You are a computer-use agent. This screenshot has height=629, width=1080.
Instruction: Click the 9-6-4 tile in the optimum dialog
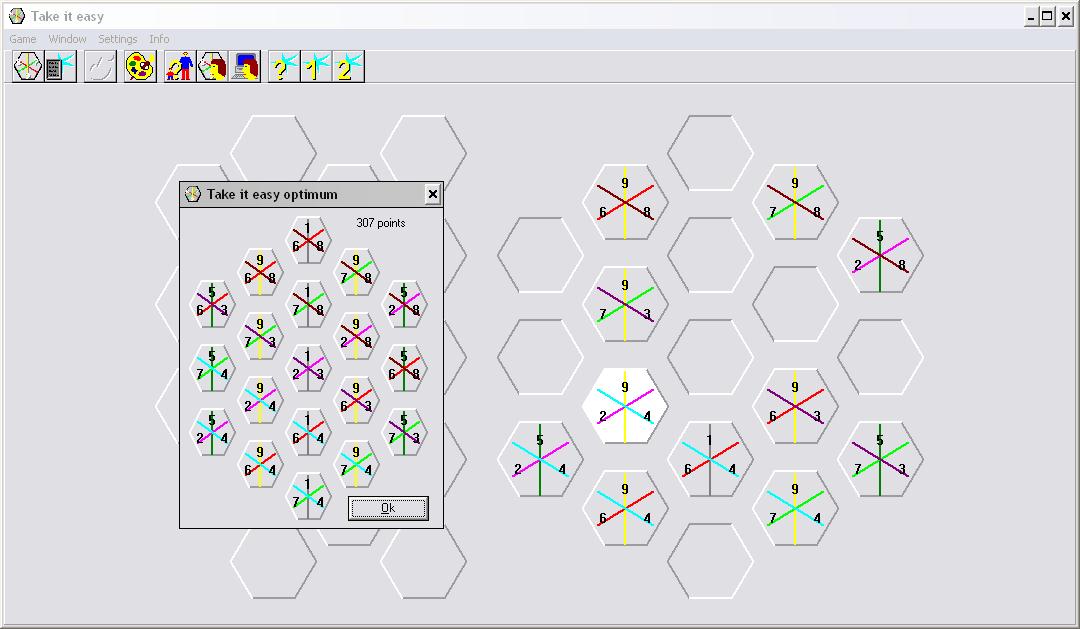tap(260, 464)
